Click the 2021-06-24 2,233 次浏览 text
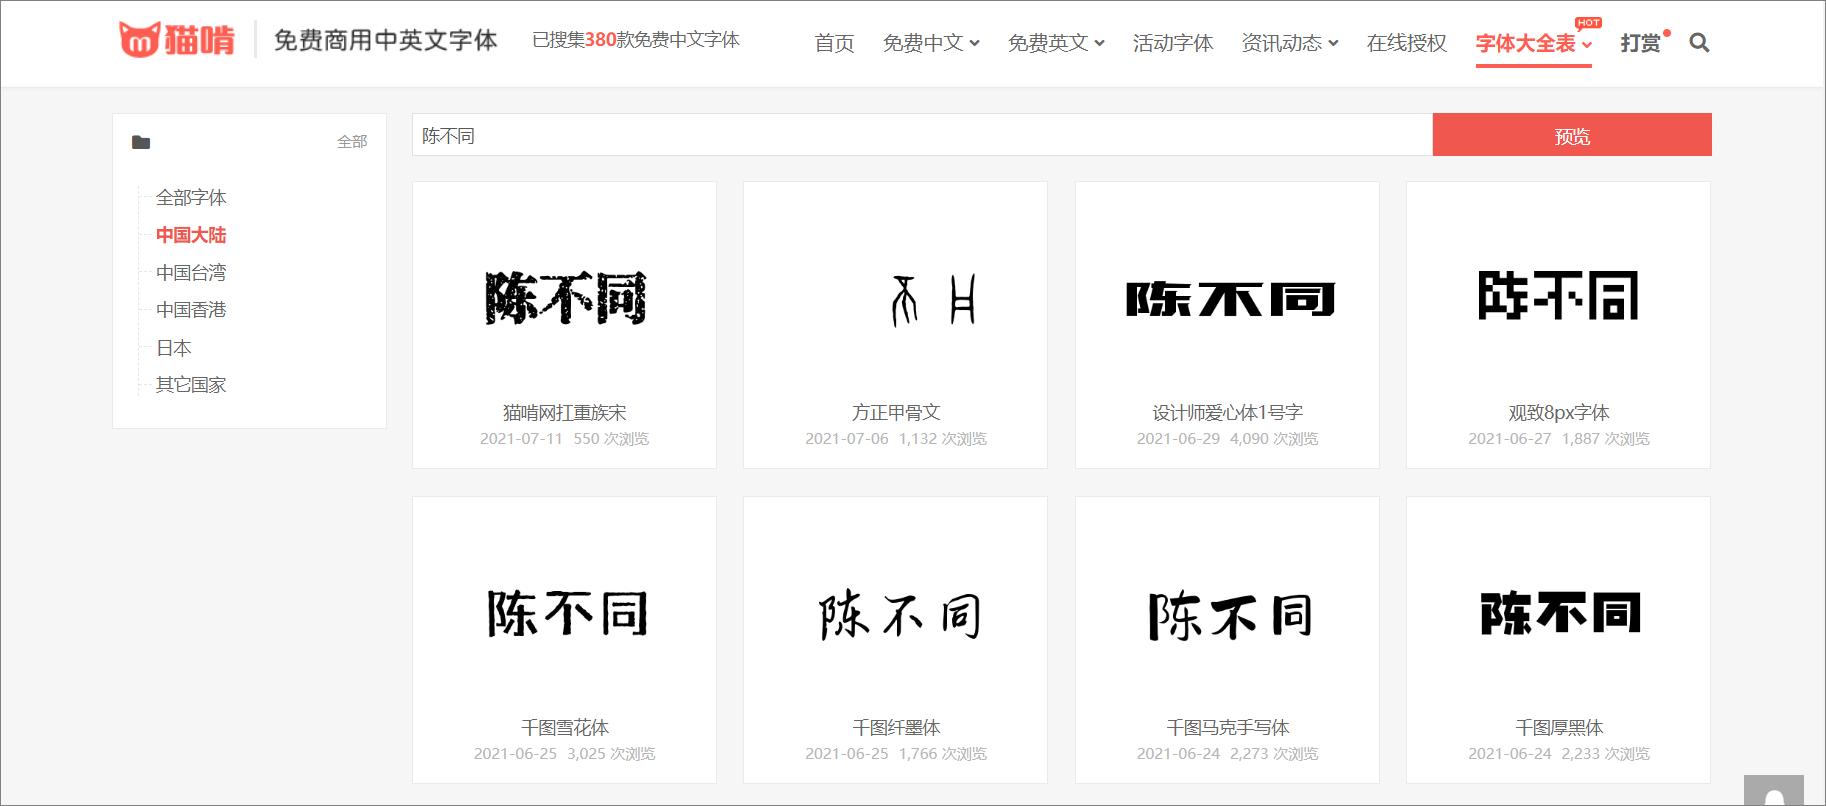This screenshot has height=806, width=1826. (1559, 753)
